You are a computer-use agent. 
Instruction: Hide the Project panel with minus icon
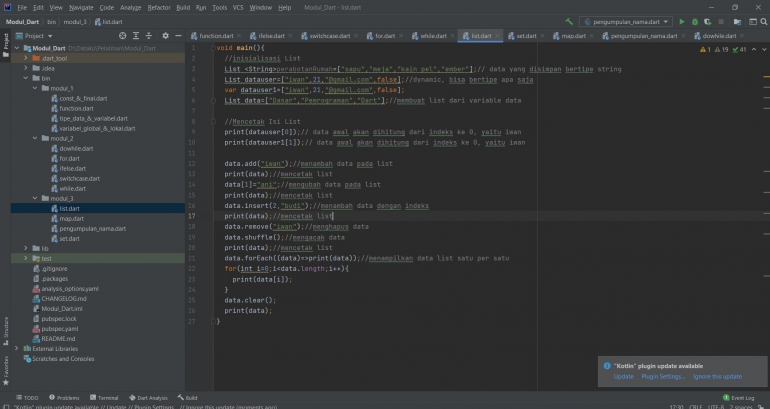click(178, 36)
